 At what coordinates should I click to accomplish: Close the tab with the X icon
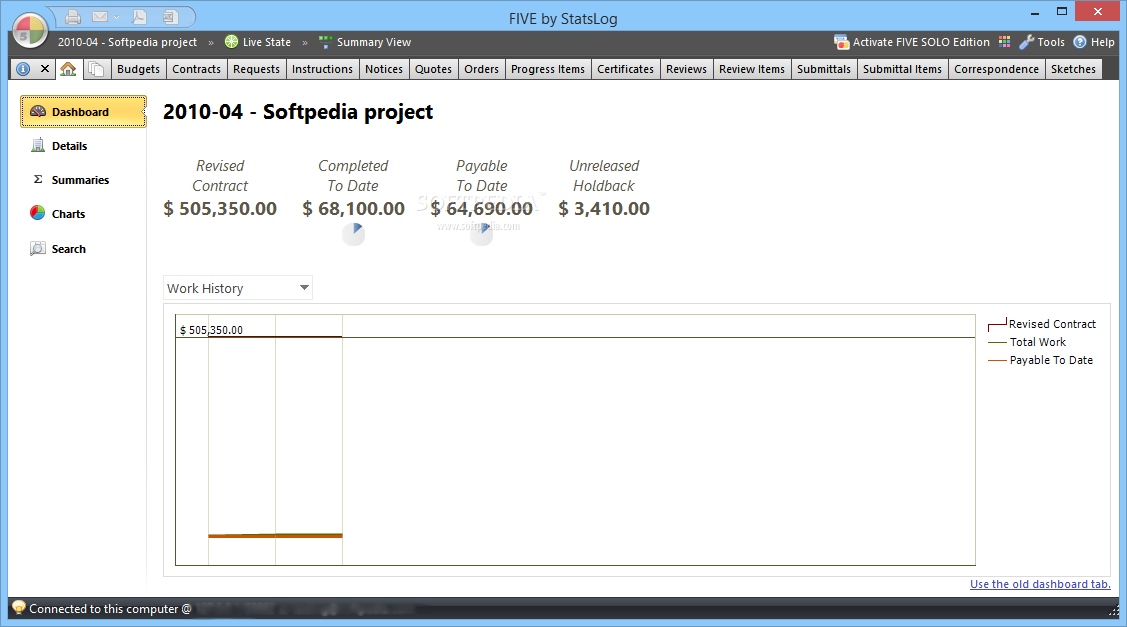[45, 68]
